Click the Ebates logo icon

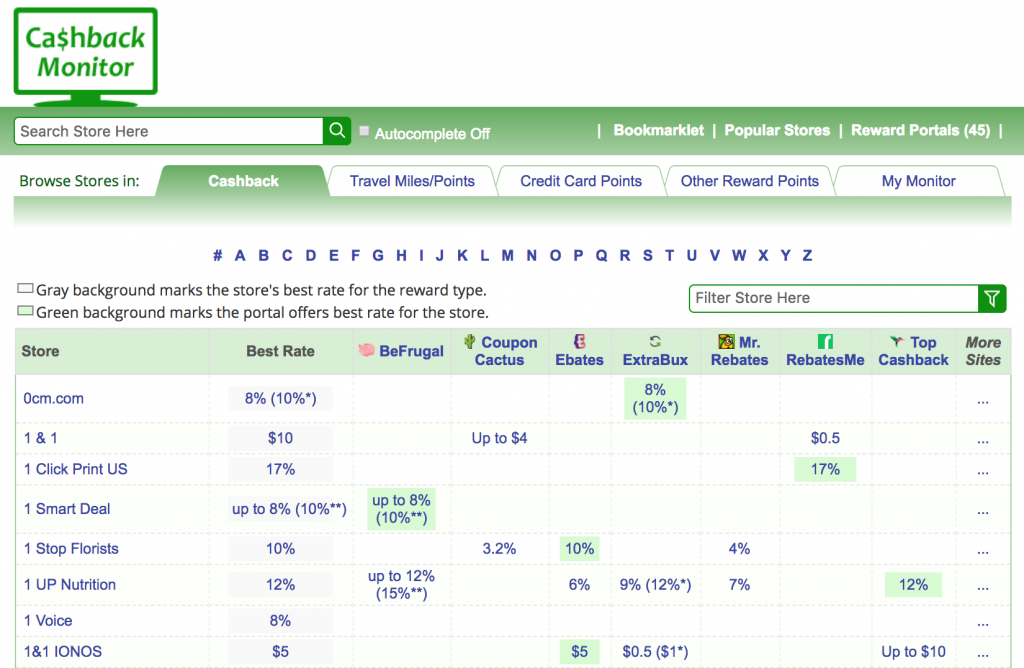coord(579,341)
